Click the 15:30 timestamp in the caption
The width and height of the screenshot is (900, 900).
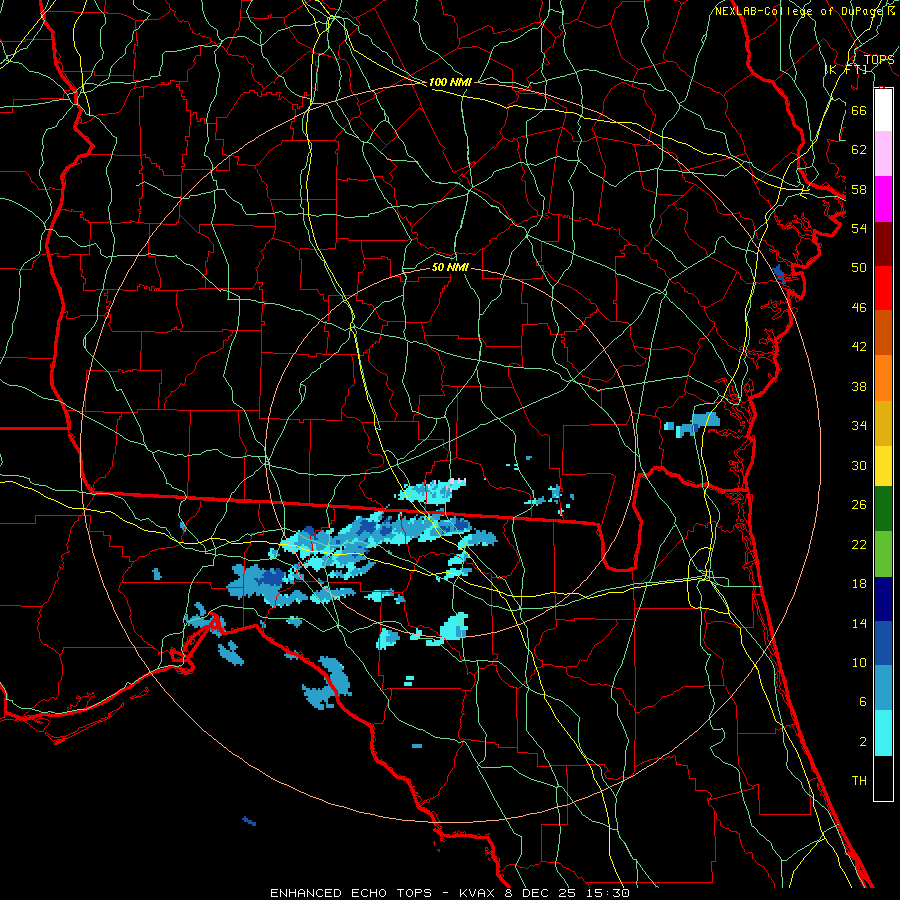coord(608,893)
